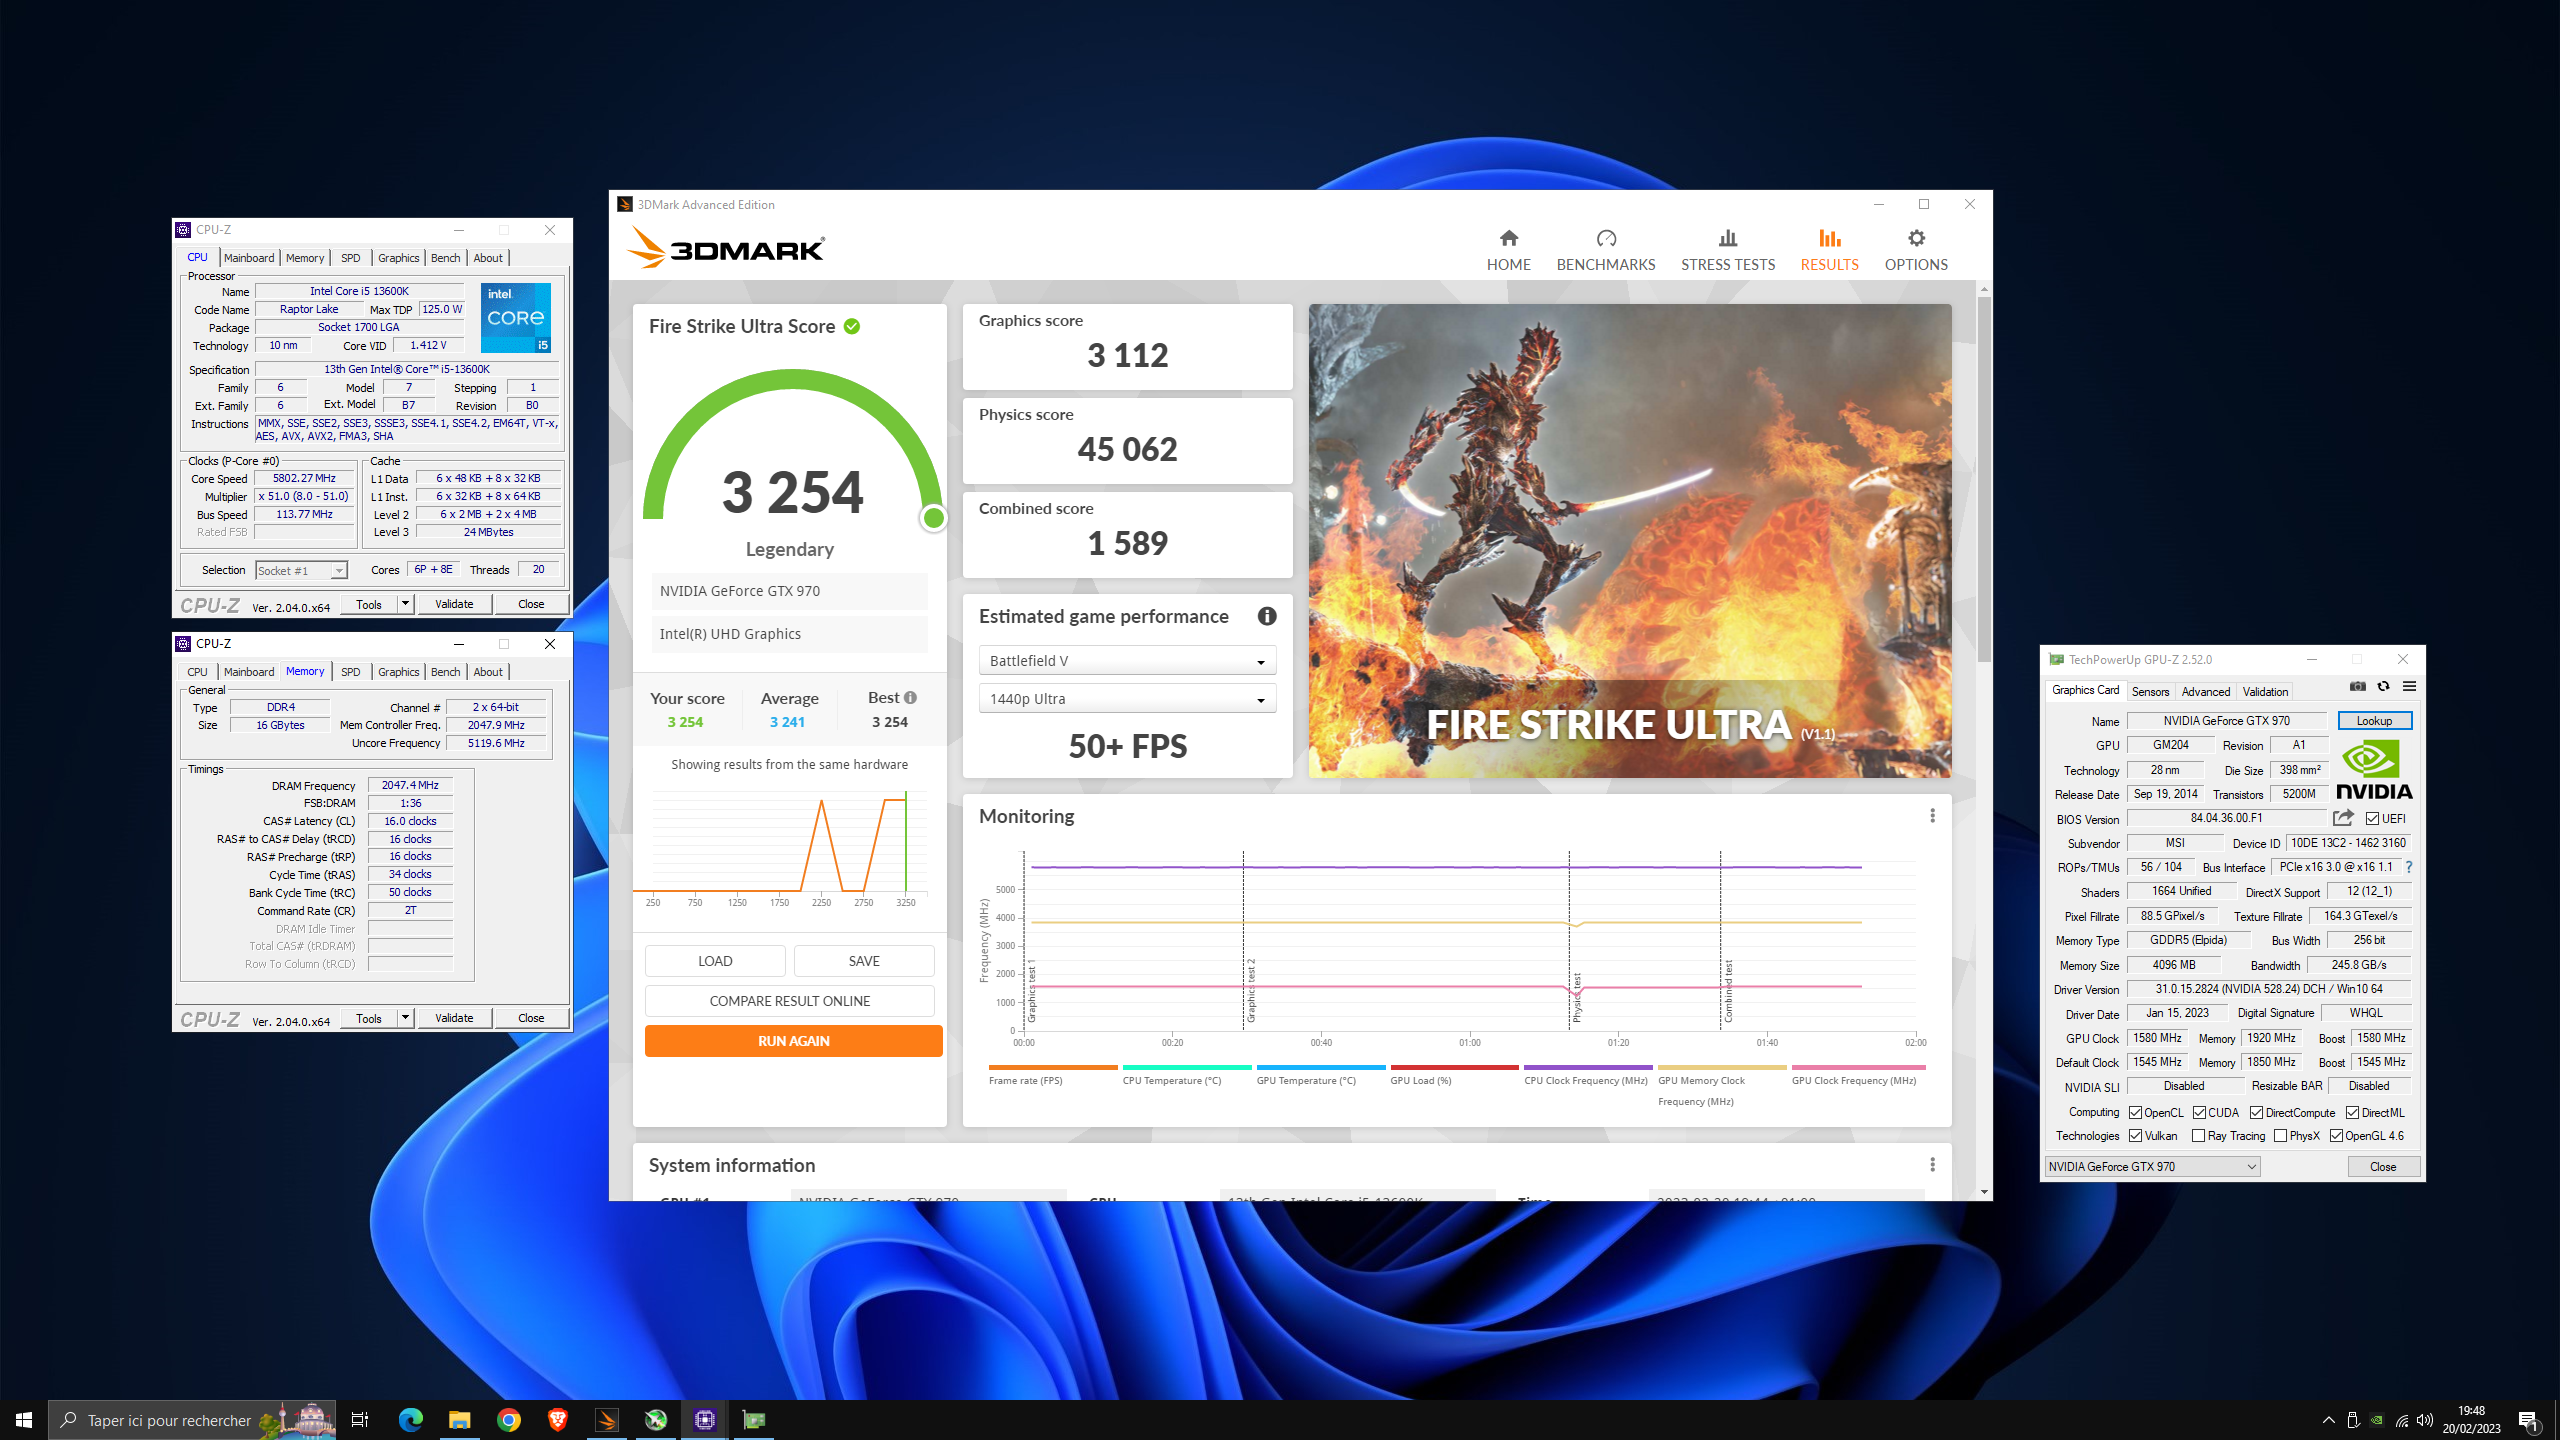Click the GPU-Z taskbar icon

pos(754,1420)
